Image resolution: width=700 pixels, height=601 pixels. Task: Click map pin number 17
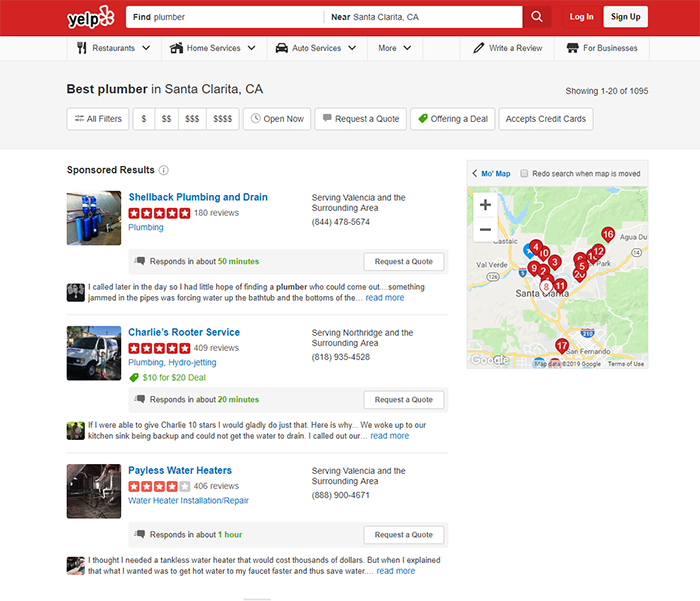(x=562, y=346)
